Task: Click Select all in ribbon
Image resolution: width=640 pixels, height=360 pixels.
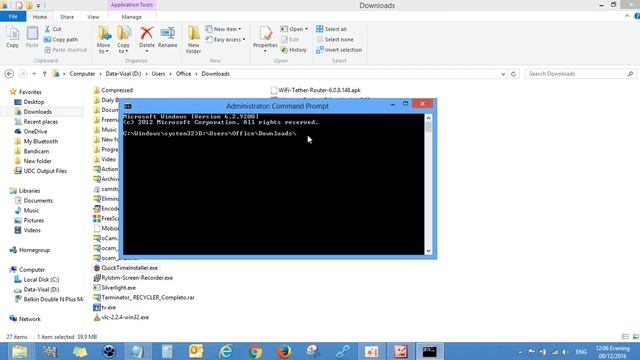Action: (x=331, y=29)
